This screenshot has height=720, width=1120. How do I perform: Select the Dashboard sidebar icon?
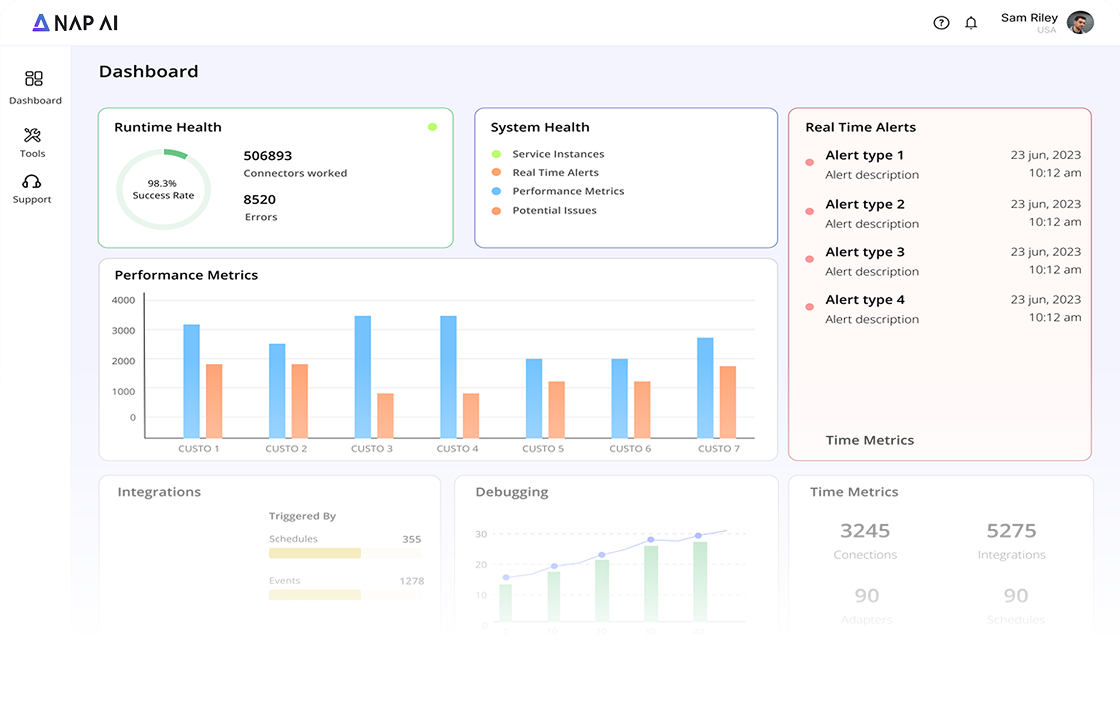click(x=34, y=79)
